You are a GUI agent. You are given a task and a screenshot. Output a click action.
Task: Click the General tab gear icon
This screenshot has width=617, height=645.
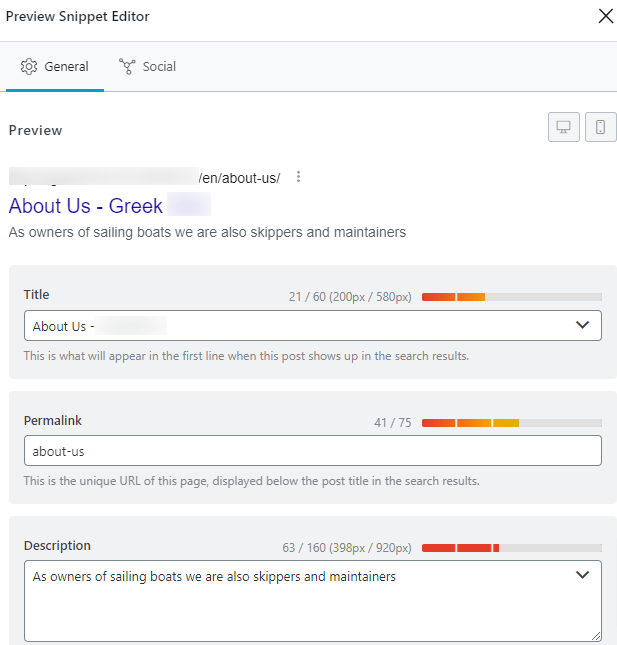[x=29, y=67]
